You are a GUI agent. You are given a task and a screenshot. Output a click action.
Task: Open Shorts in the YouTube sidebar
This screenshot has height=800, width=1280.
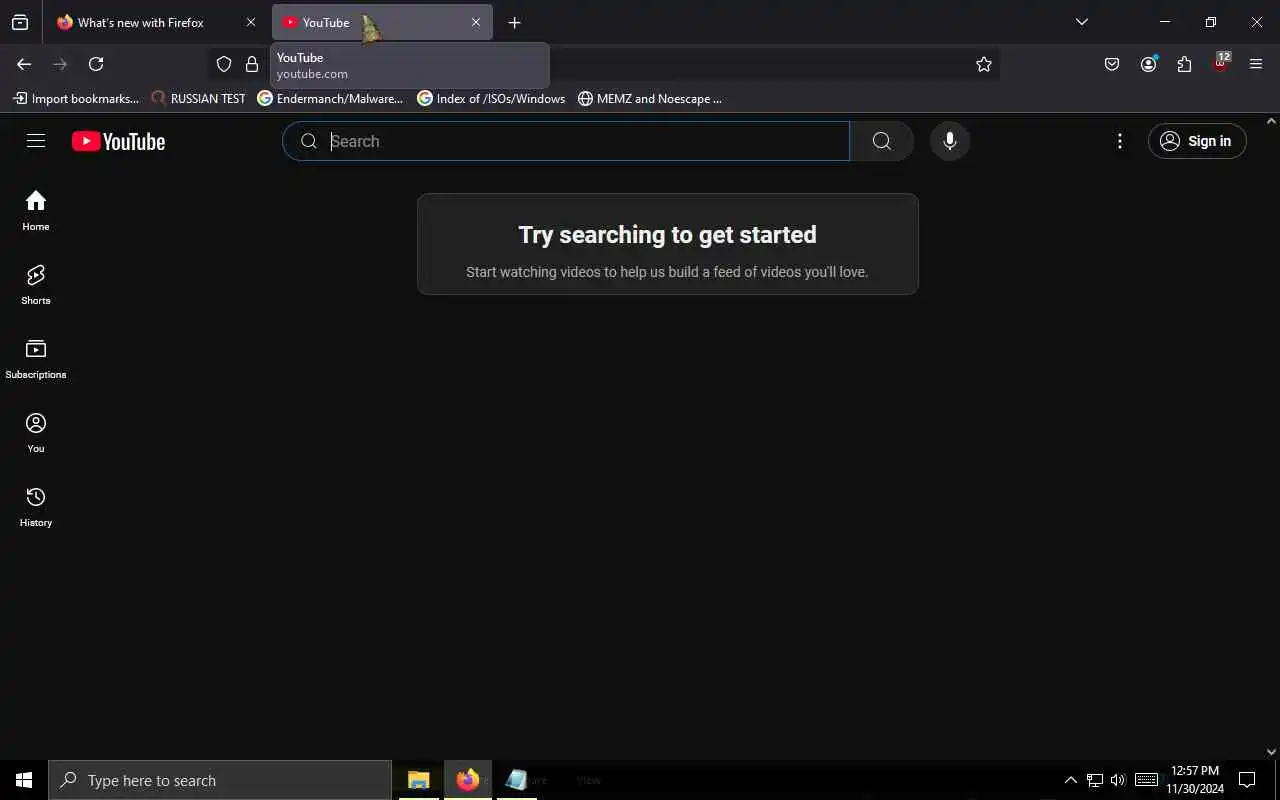(x=36, y=285)
